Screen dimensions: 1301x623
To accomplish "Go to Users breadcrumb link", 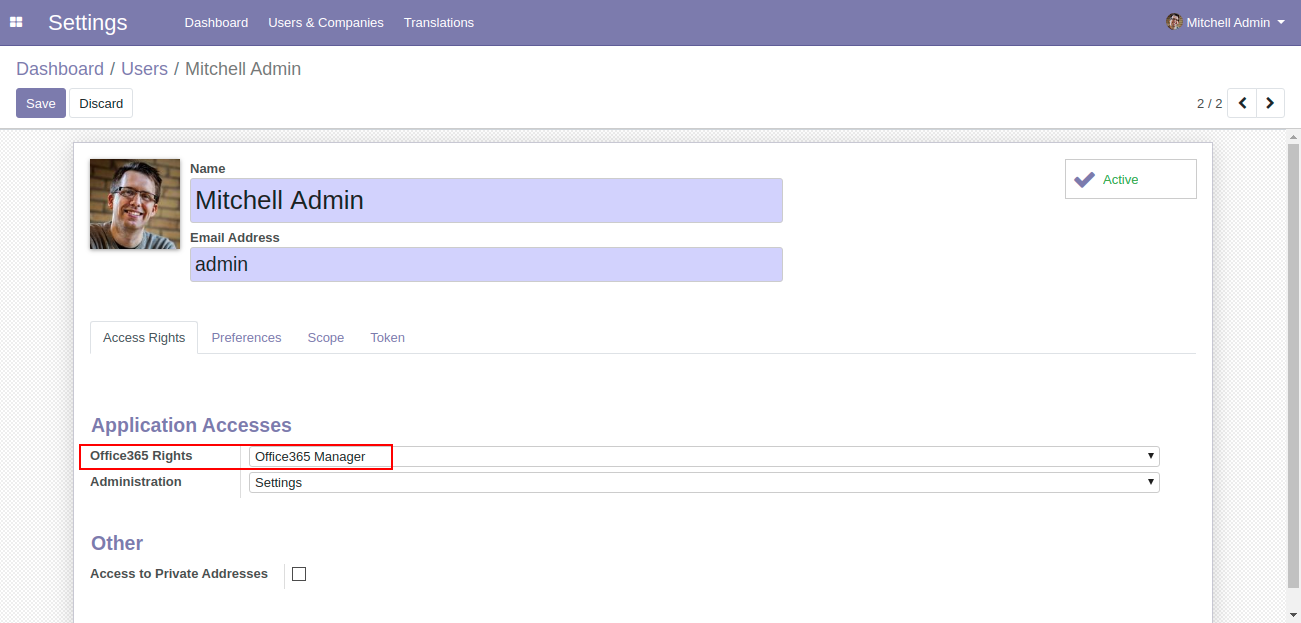I will tap(144, 69).
